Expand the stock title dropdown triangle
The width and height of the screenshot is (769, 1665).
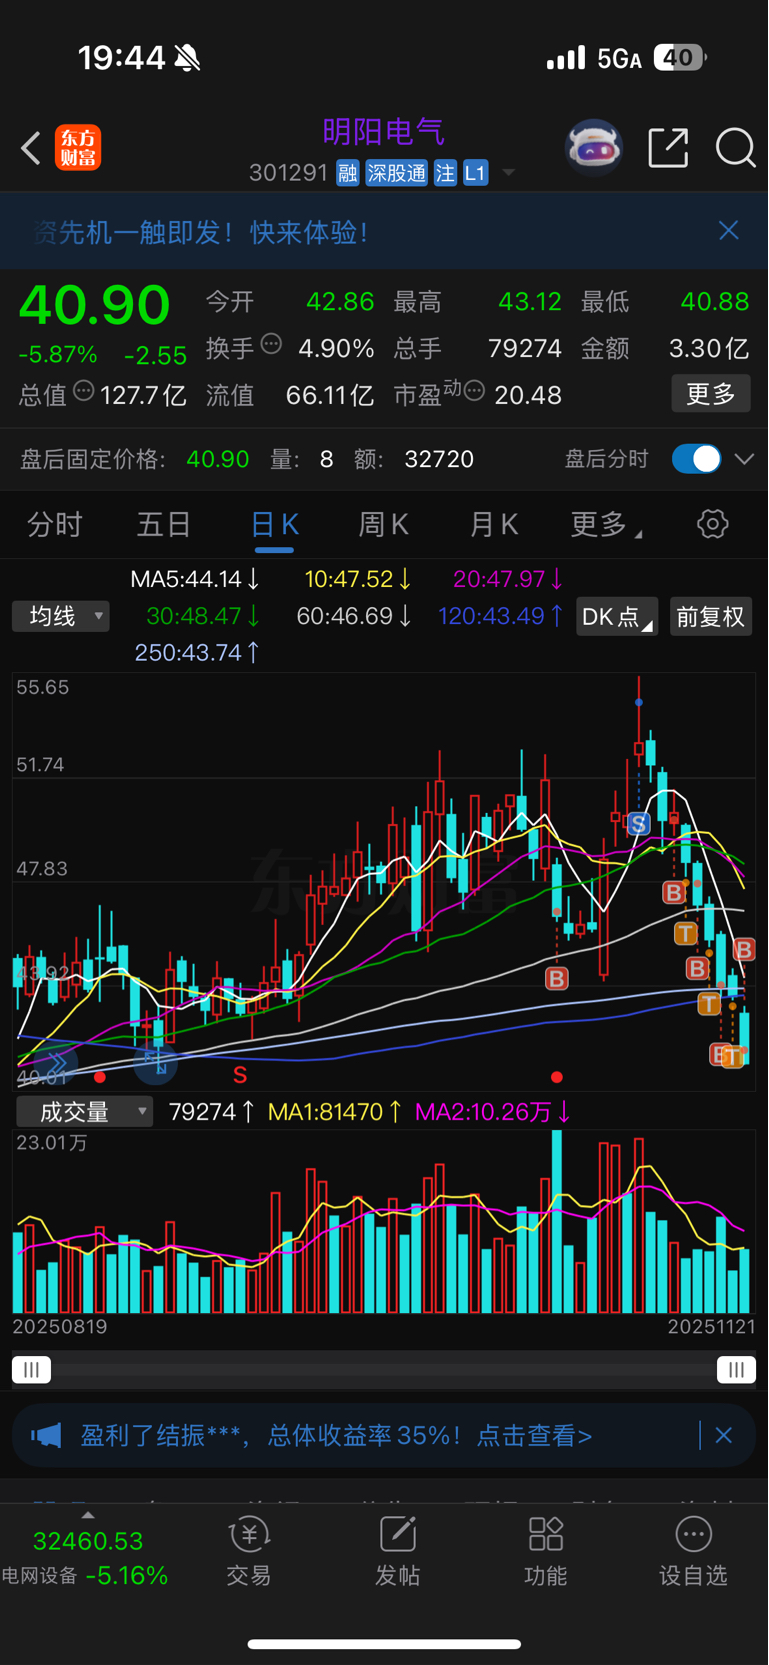coord(508,174)
